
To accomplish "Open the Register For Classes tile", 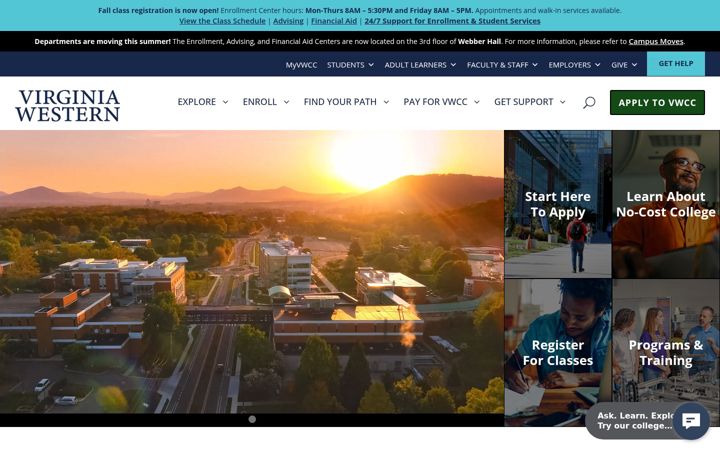I will click(x=558, y=353).
